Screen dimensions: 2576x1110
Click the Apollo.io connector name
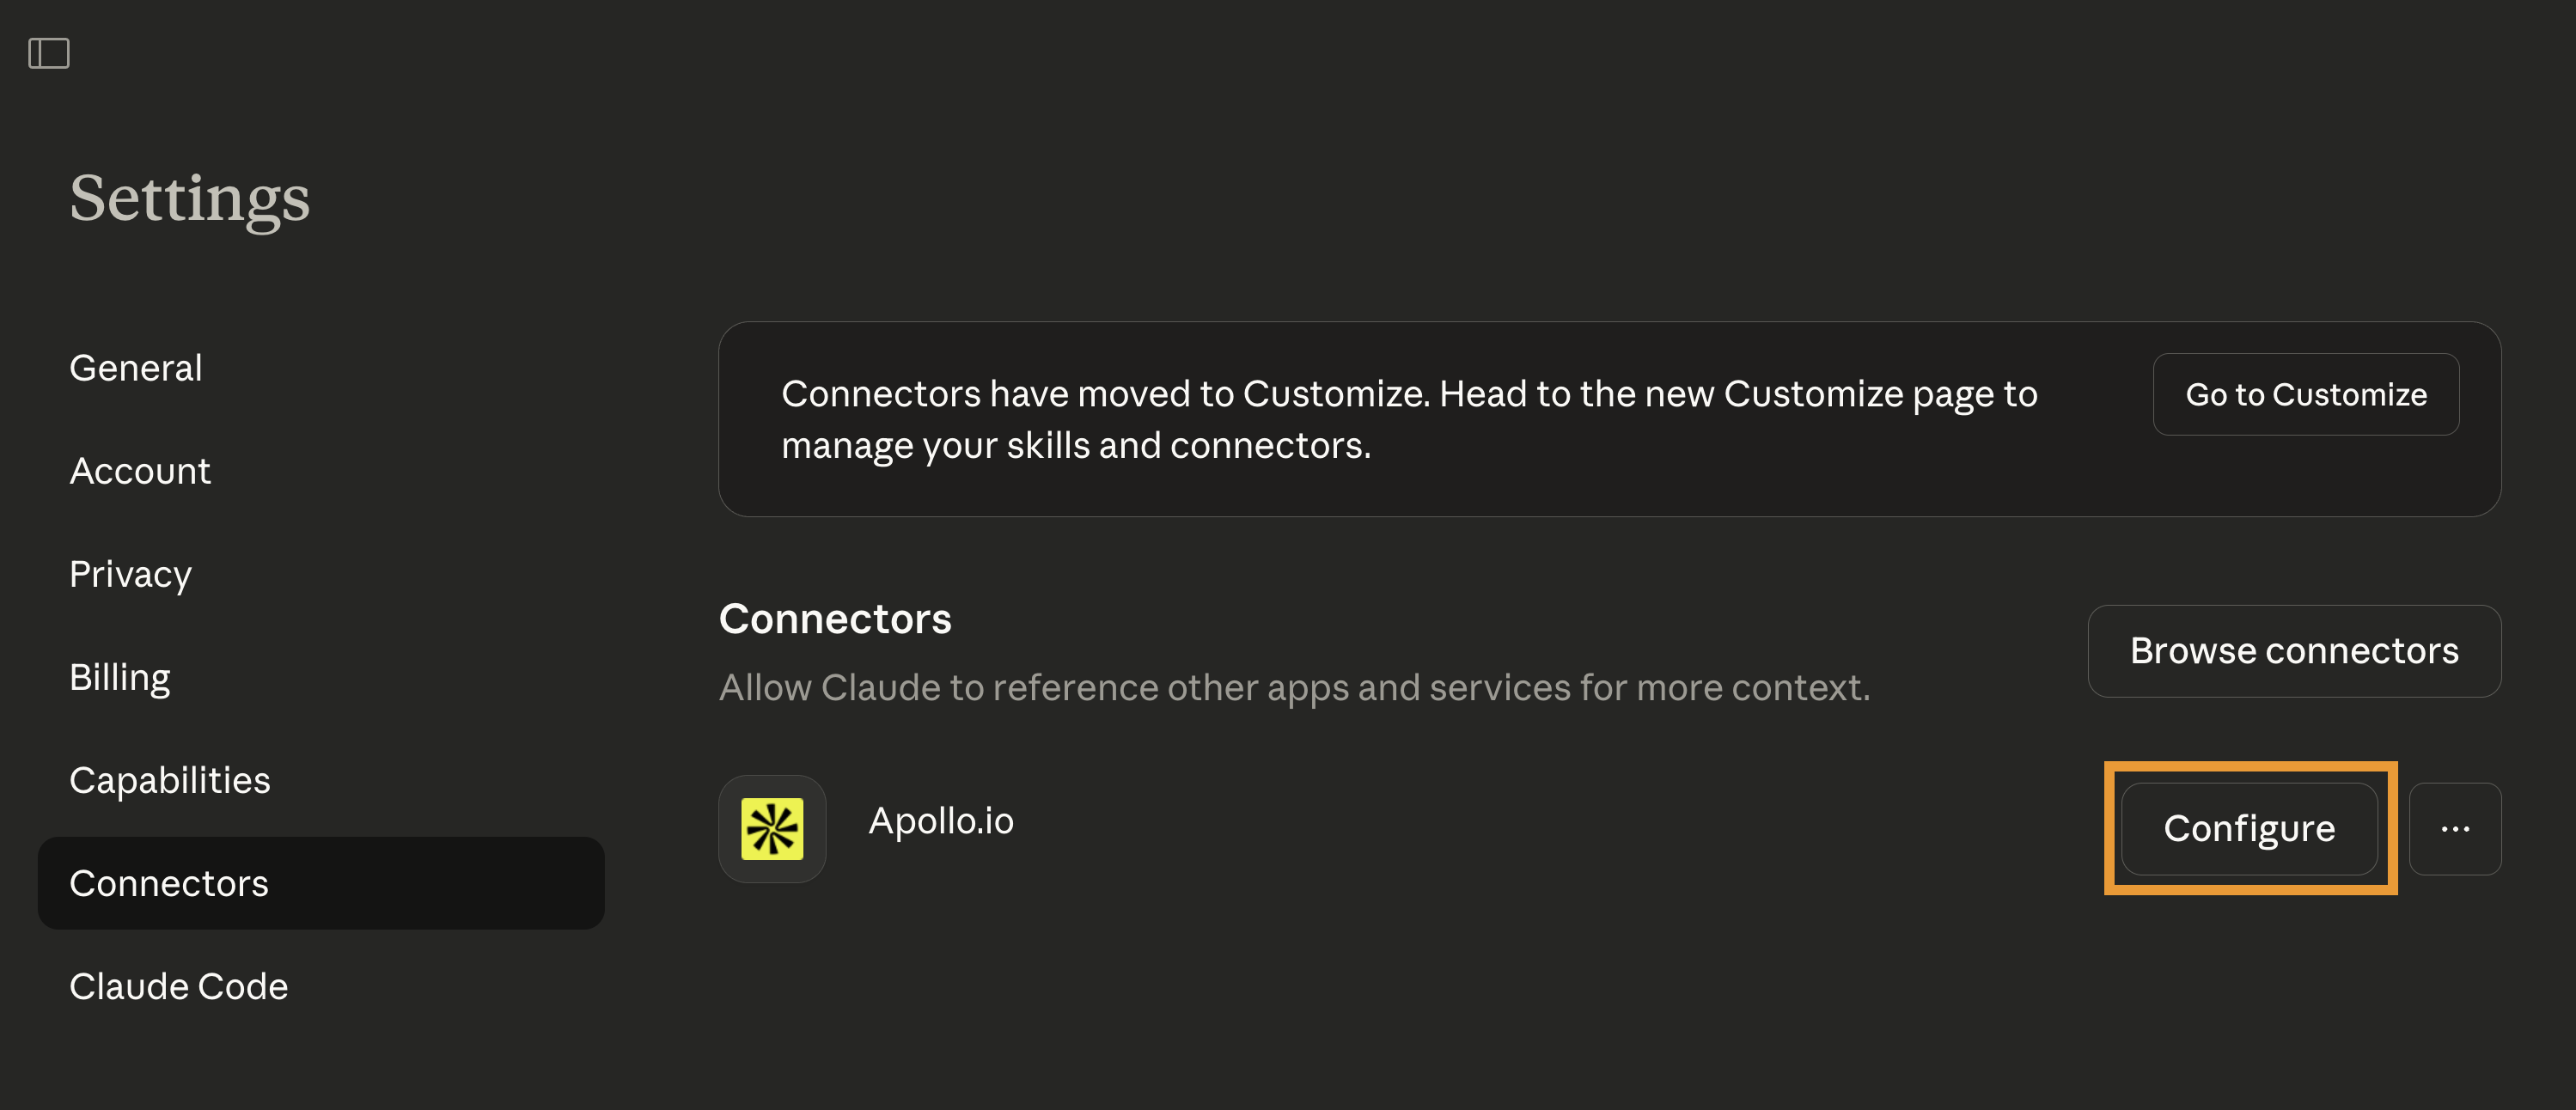(x=940, y=821)
